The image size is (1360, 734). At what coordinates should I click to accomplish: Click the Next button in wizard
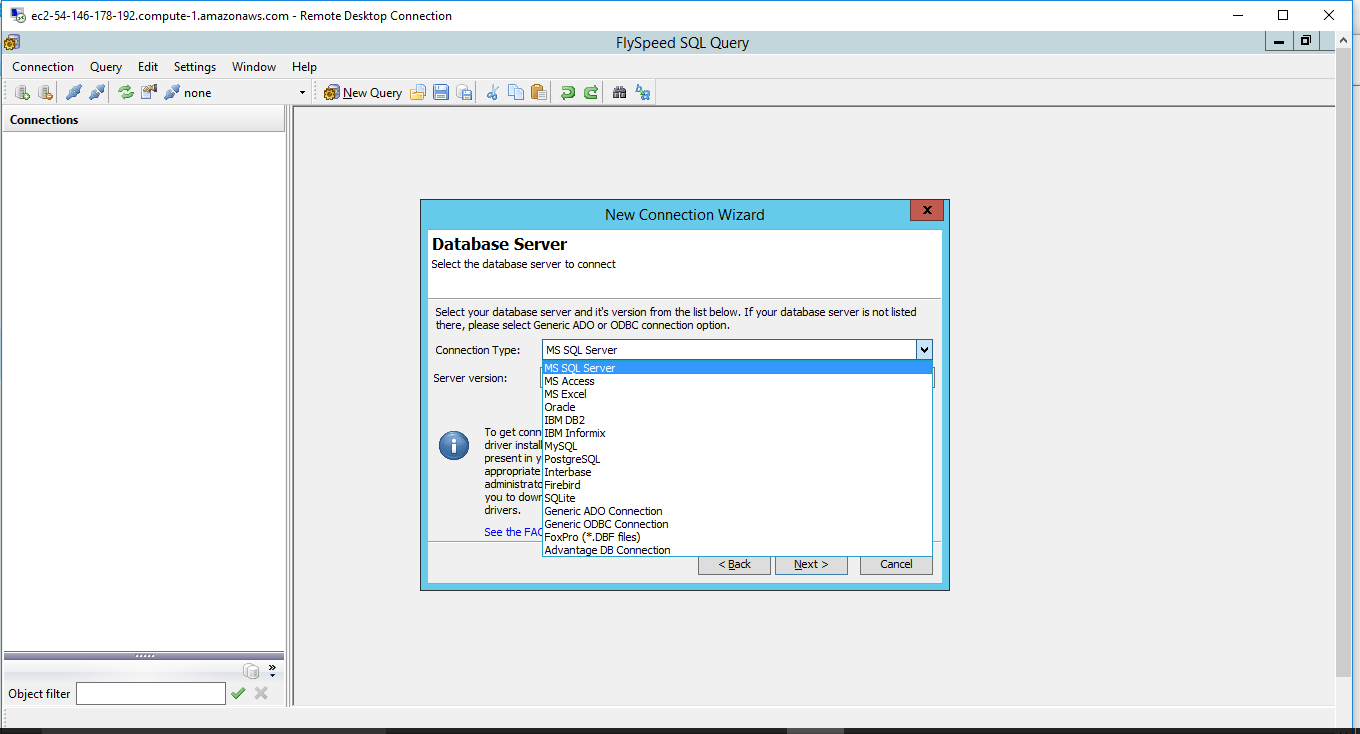(811, 564)
